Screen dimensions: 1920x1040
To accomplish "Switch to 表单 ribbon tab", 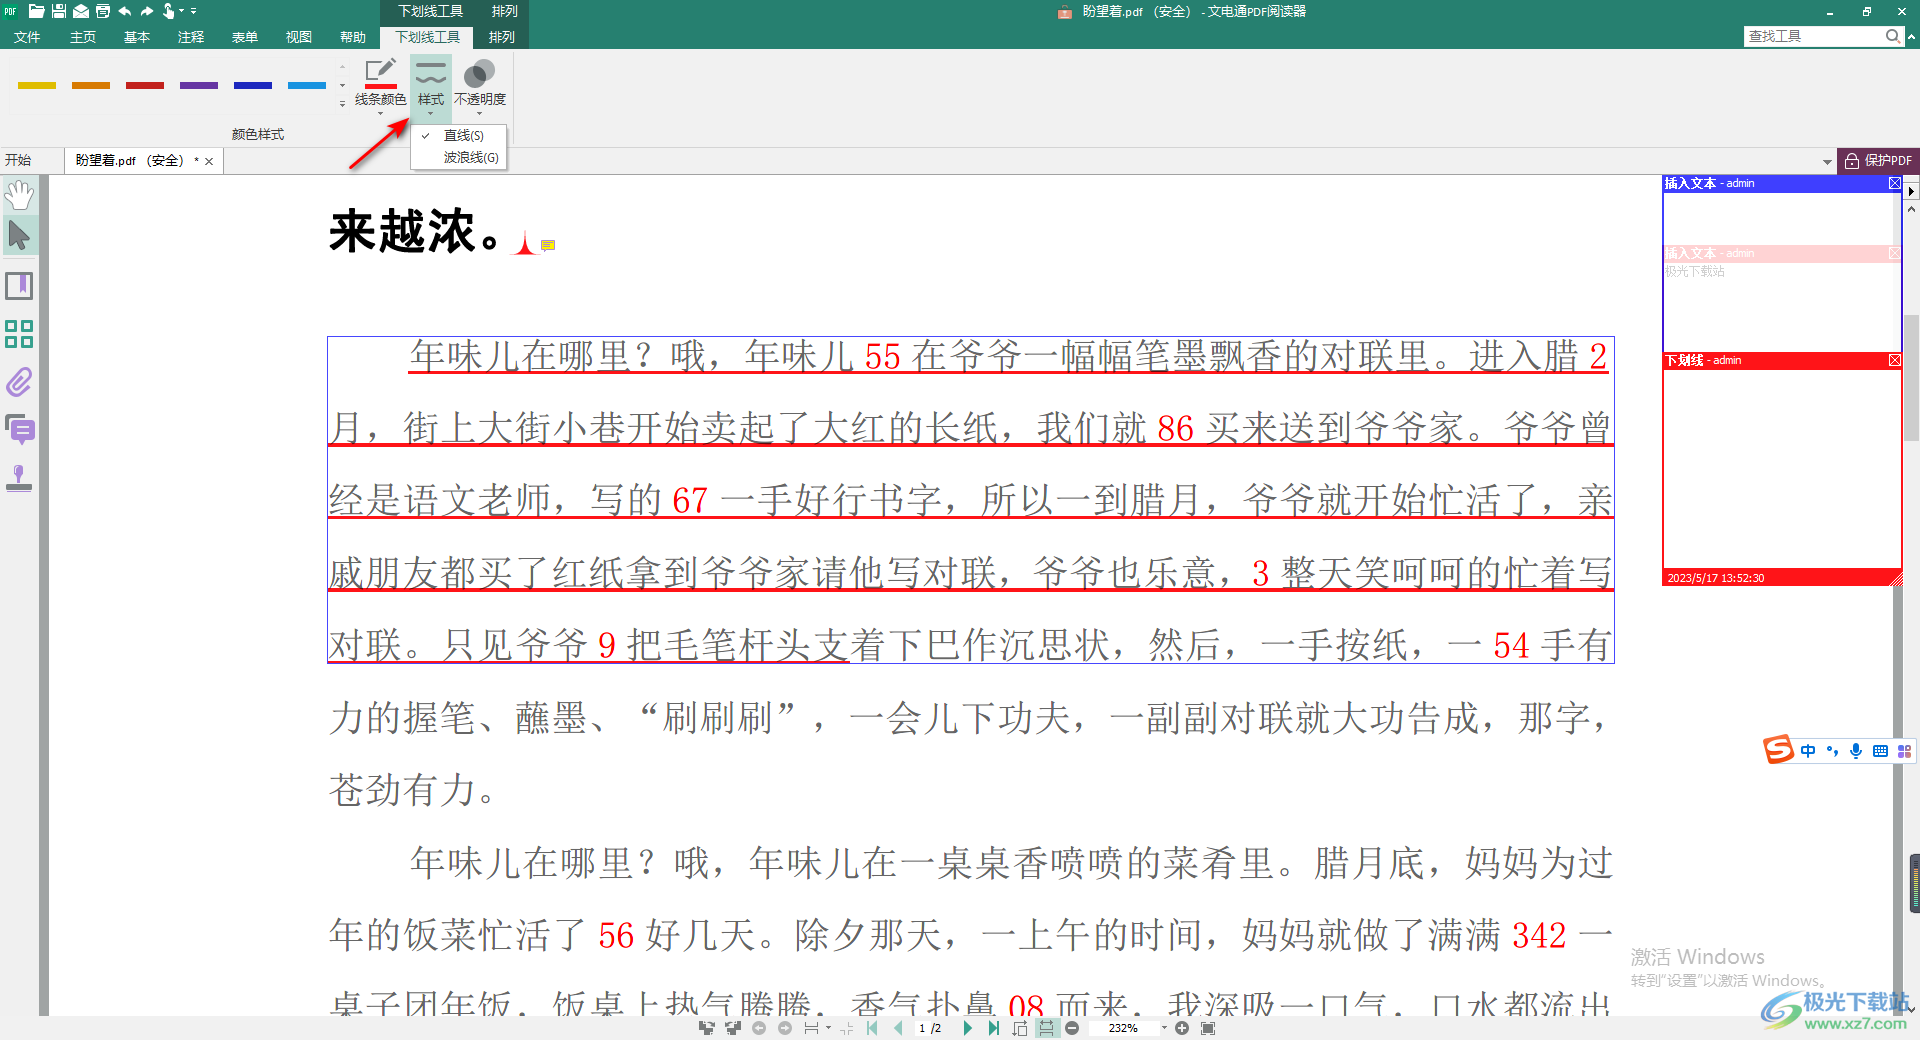I will point(245,37).
